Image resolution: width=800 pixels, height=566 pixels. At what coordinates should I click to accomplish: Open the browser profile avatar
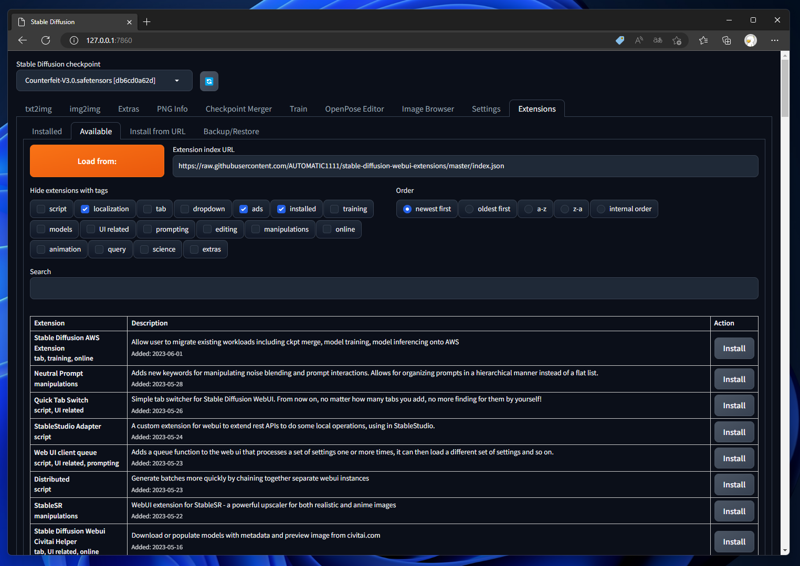coord(751,40)
